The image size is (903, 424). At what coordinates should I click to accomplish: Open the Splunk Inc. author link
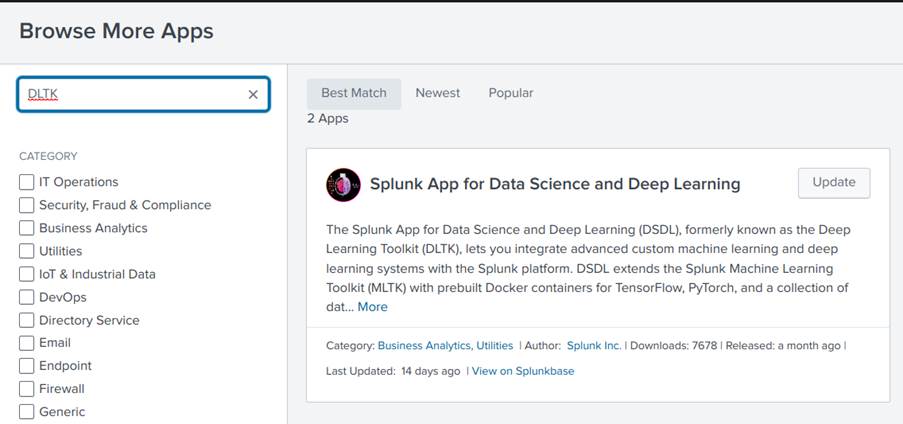[x=595, y=346]
